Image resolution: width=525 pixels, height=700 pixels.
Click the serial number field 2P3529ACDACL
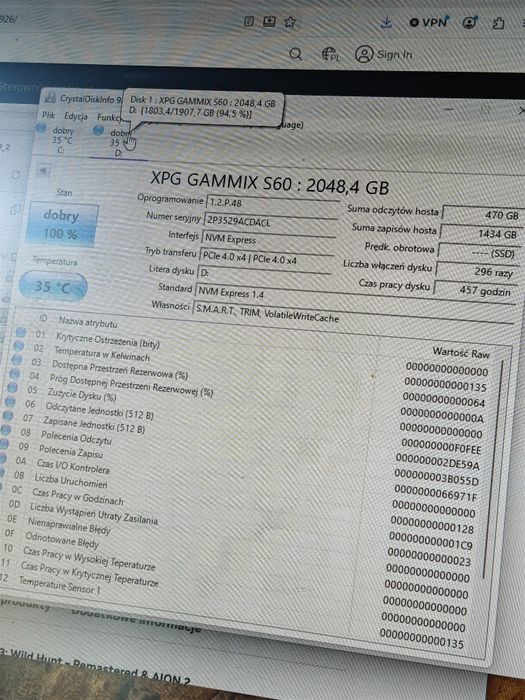tap(270, 223)
